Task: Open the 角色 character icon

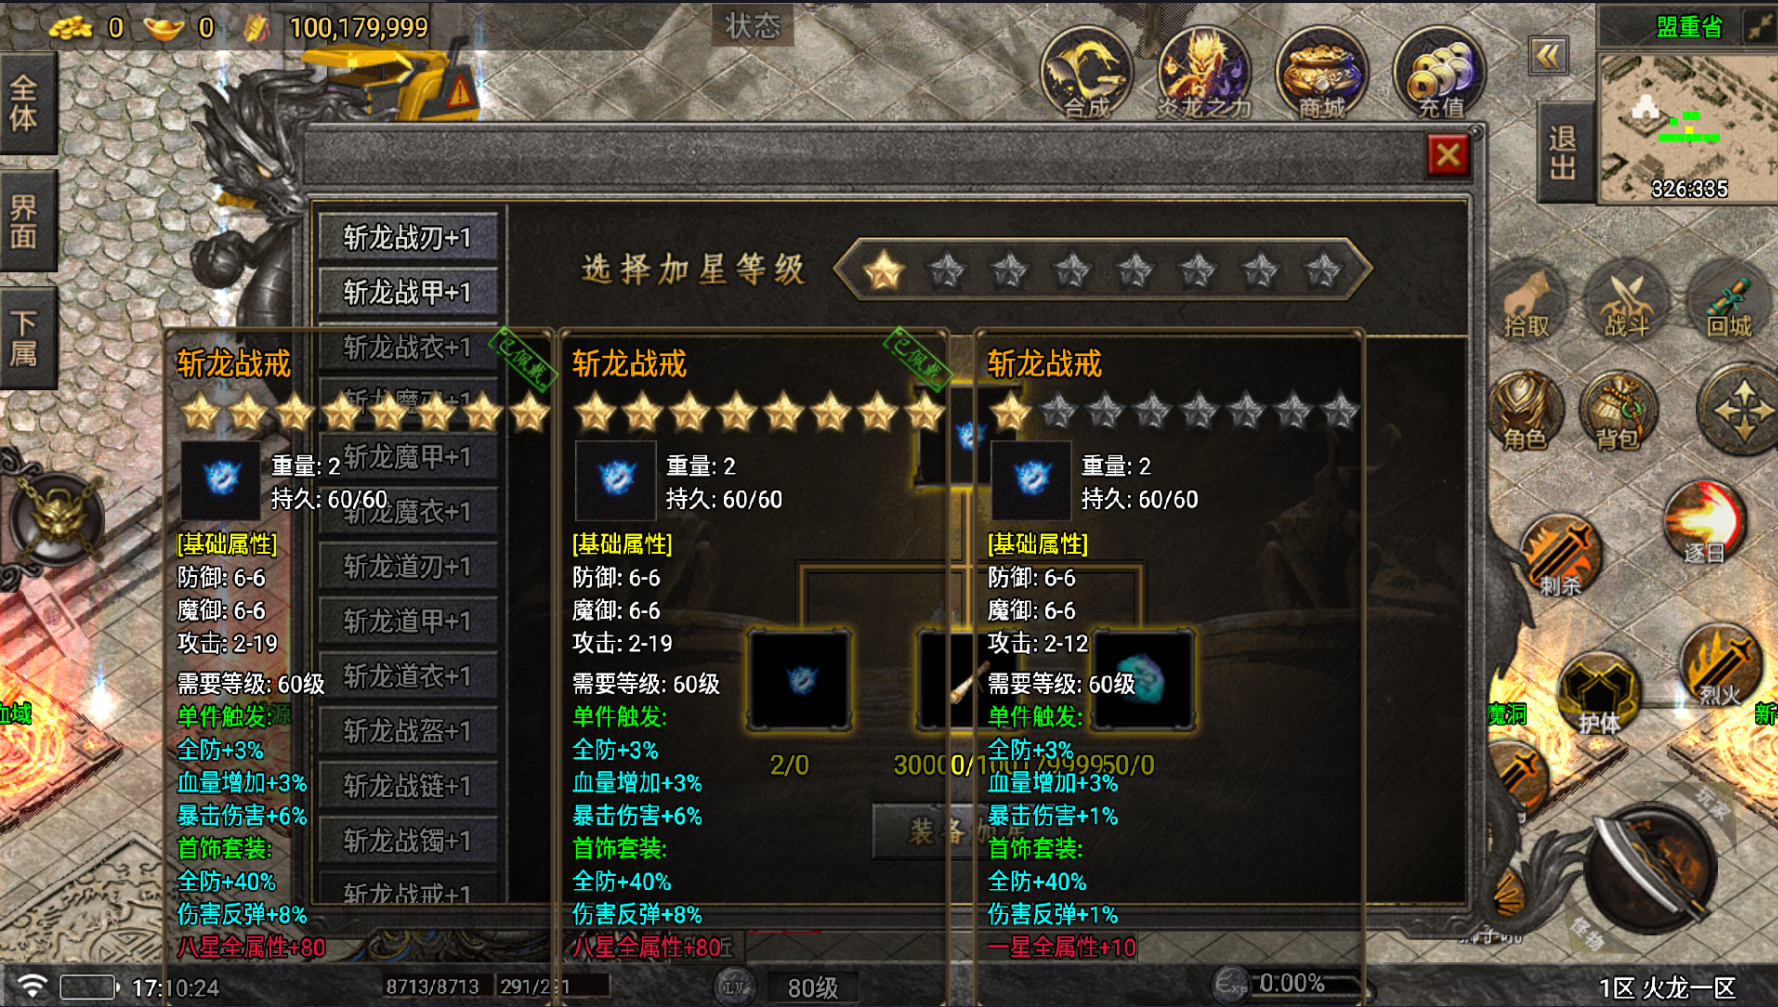Action: [x=1525, y=412]
